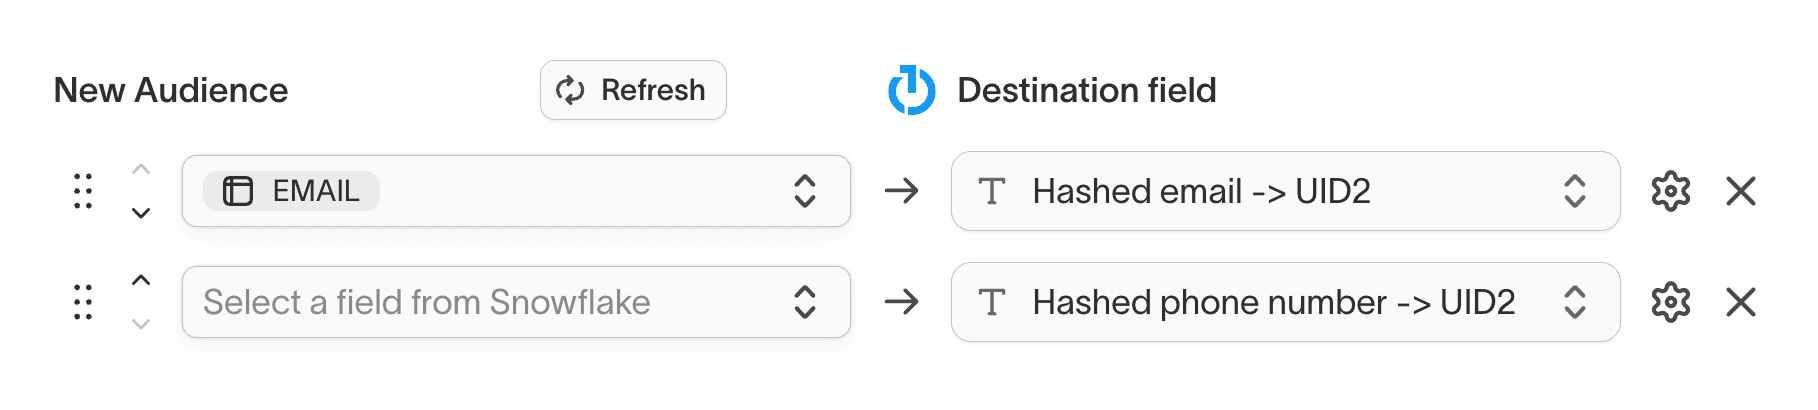Image resolution: width=1818 pixels, height=410 pixels.
Task: Remove the Hashed email mapping row
Action: [1741, 191]
